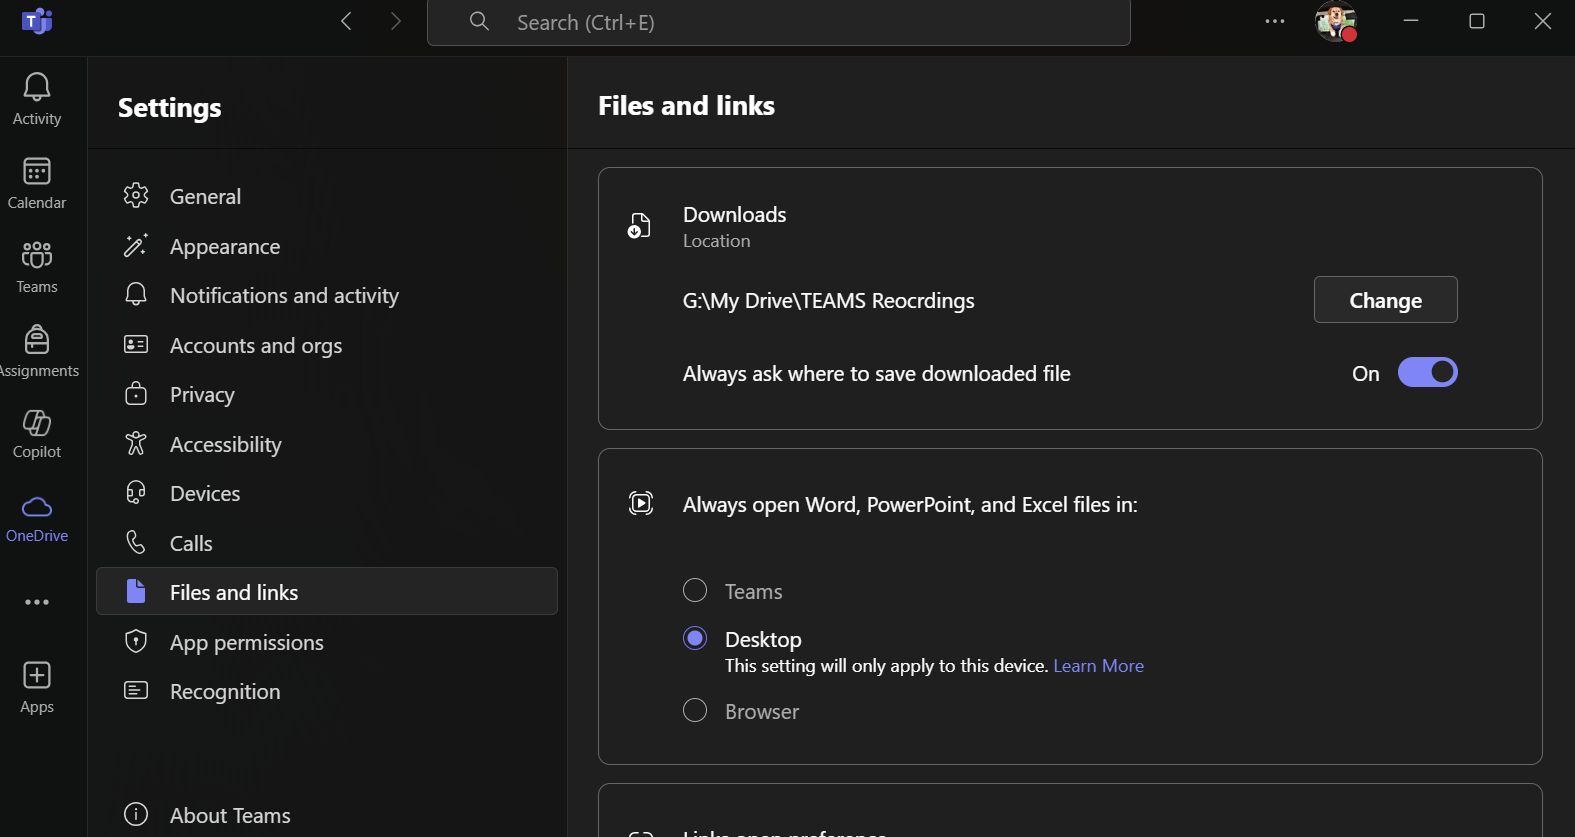Navigate back with the left arrow
Screen dimensions: 1575x837
click(346, 21)
